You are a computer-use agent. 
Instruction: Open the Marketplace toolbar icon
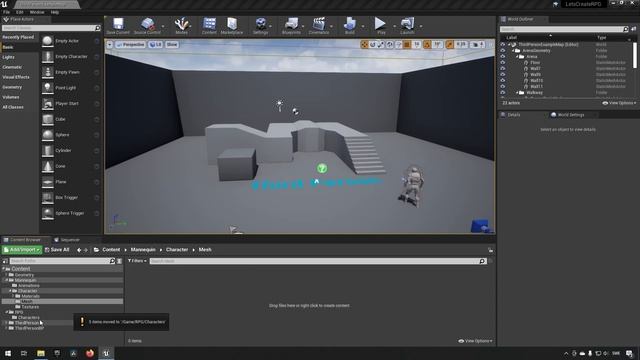point(232,24)
